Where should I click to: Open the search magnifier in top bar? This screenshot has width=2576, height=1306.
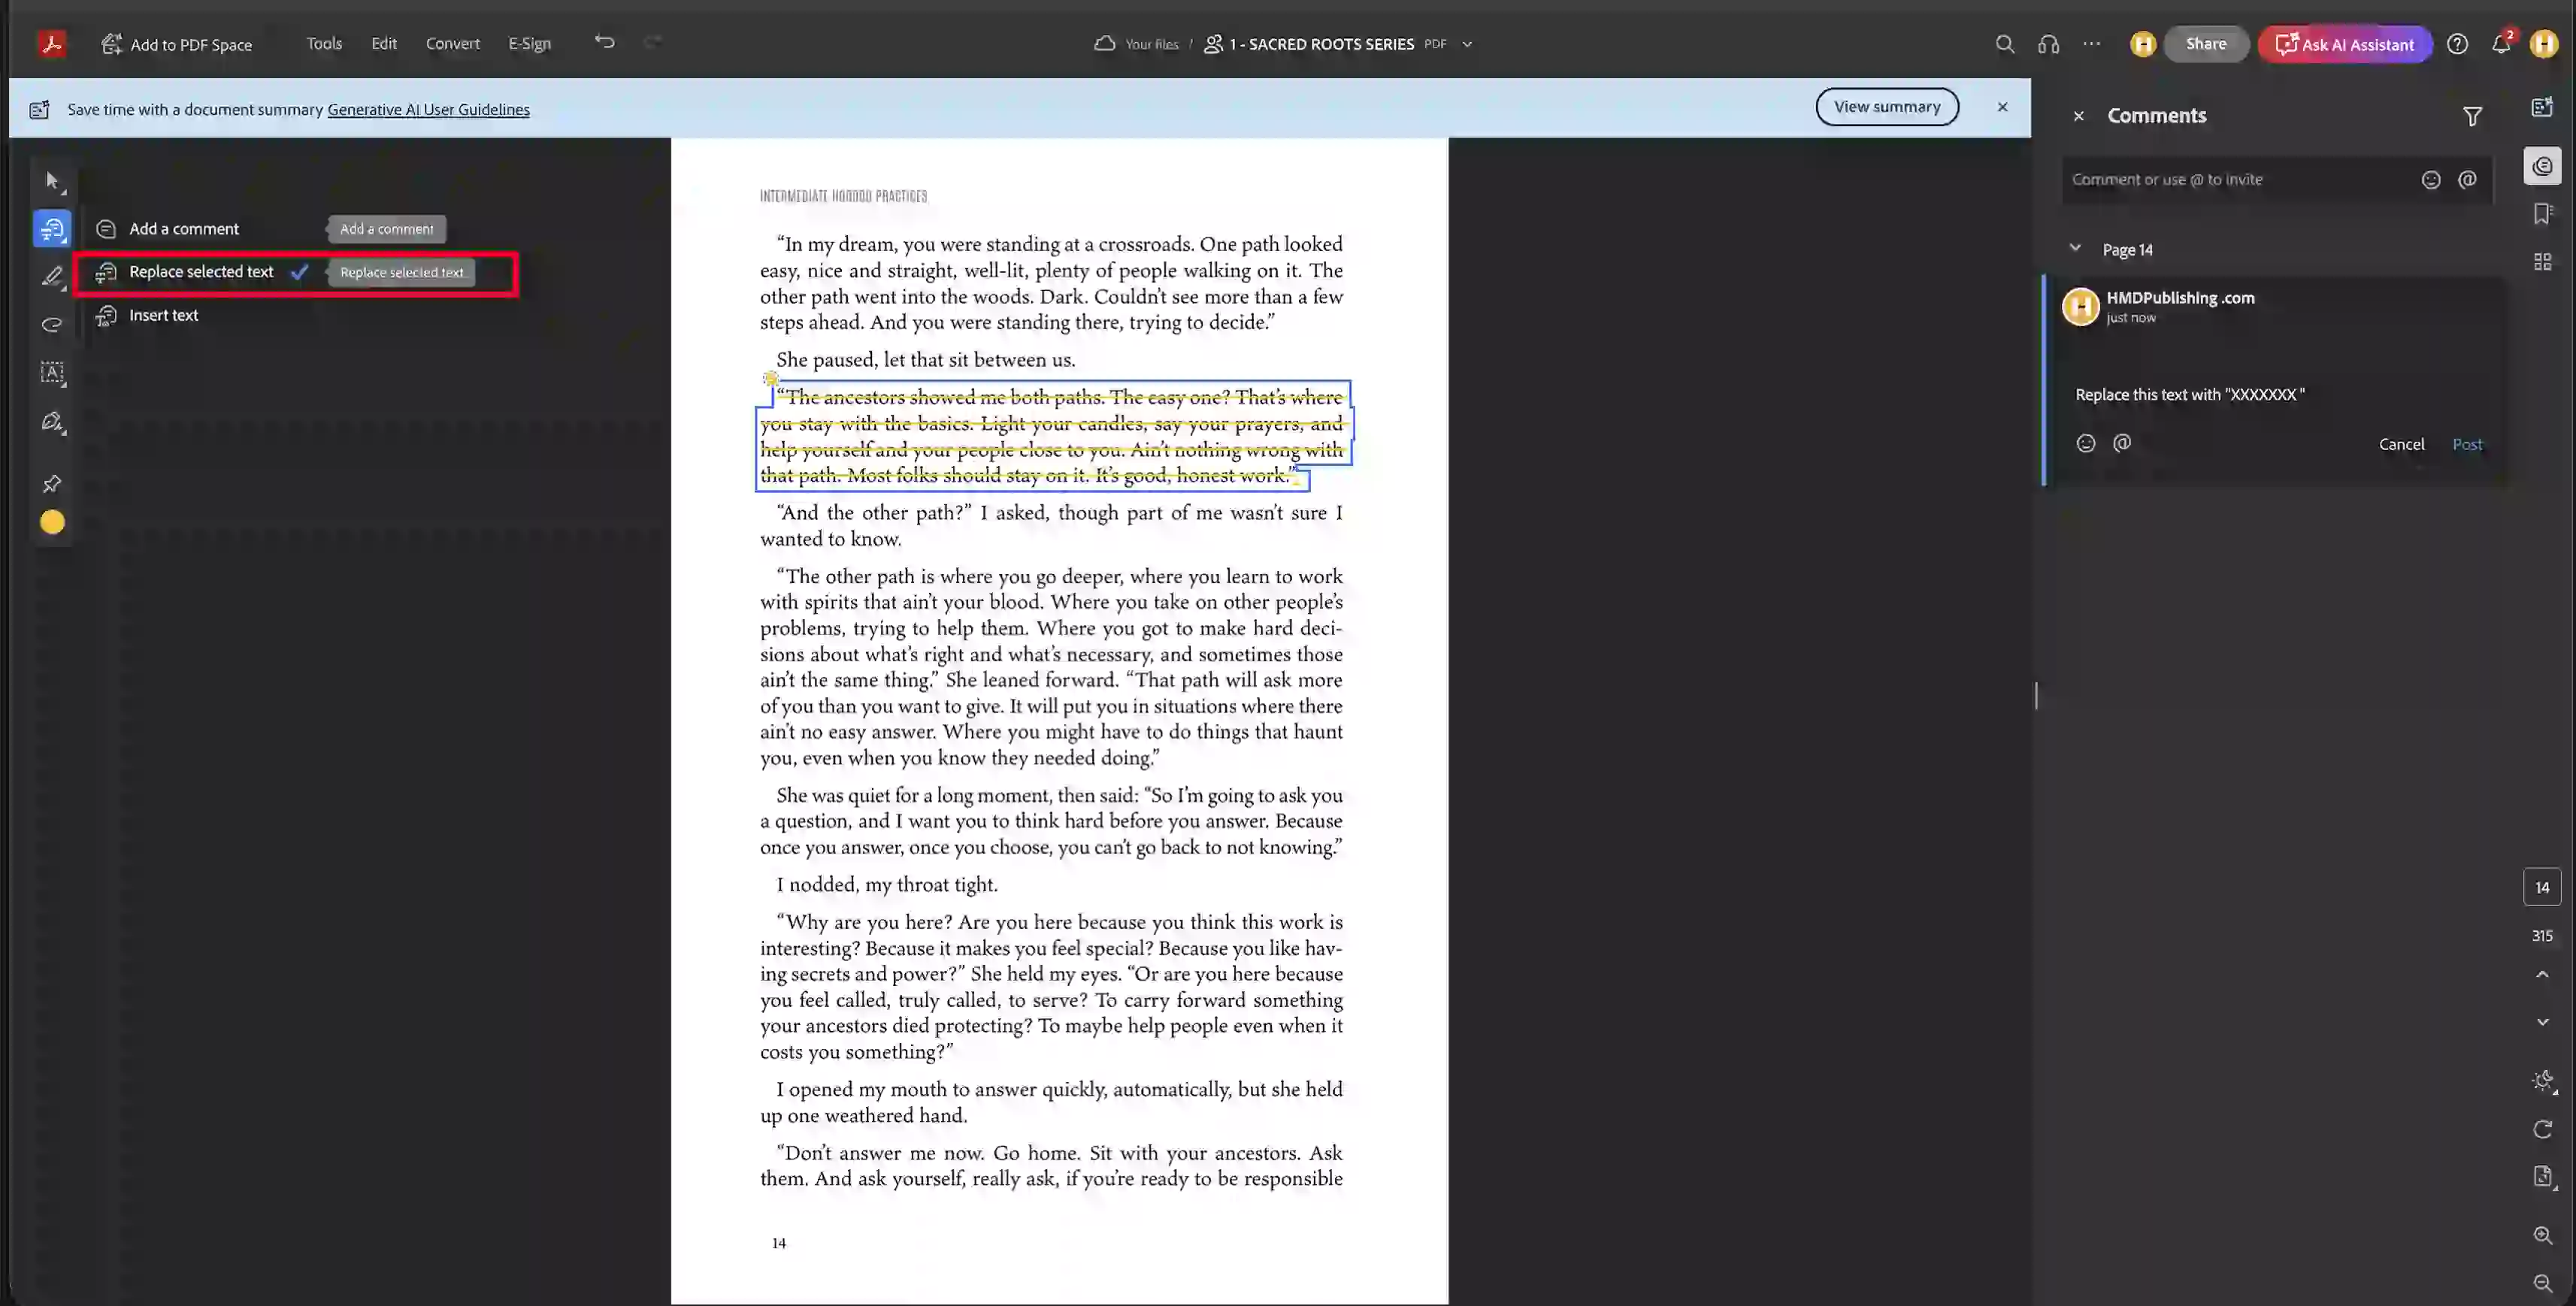click(2004, 44)
